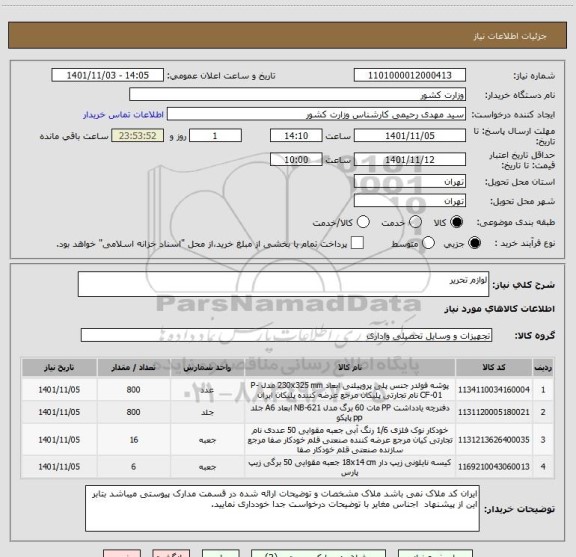Click the zip nylon bag item name in row 4
Screen dimensions: 576x557
pos(350,467)
